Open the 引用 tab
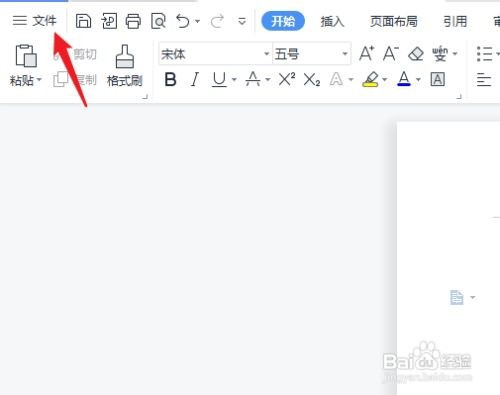Screen dimensions: 500x395 (x=455, y=22)
